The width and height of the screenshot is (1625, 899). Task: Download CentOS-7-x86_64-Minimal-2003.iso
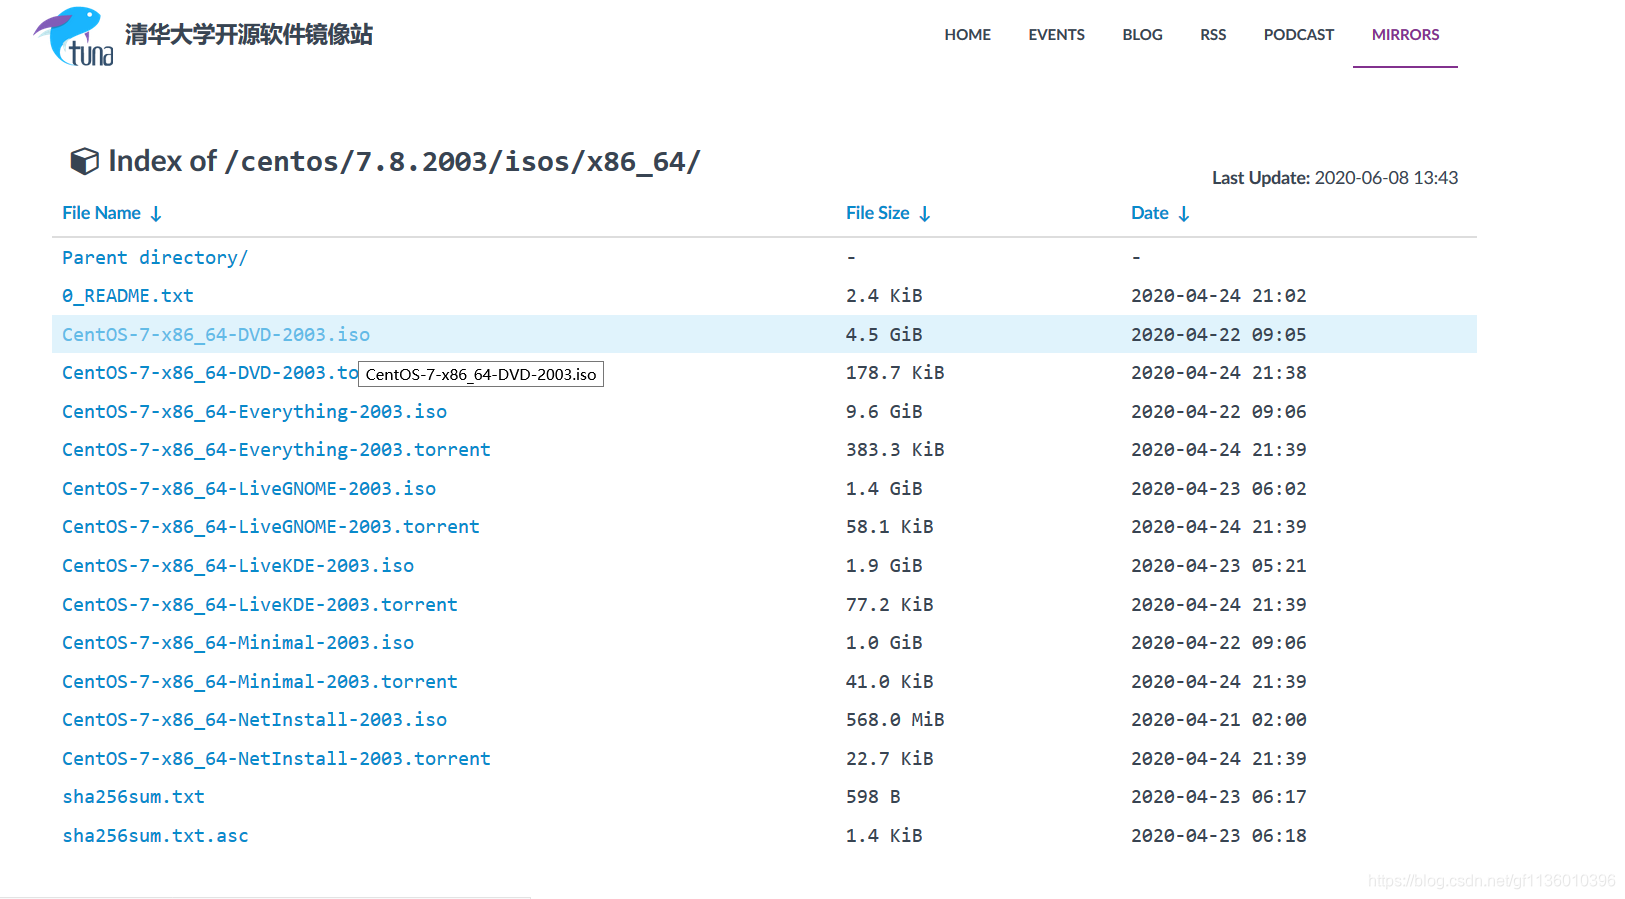click(x=238, y=643)
